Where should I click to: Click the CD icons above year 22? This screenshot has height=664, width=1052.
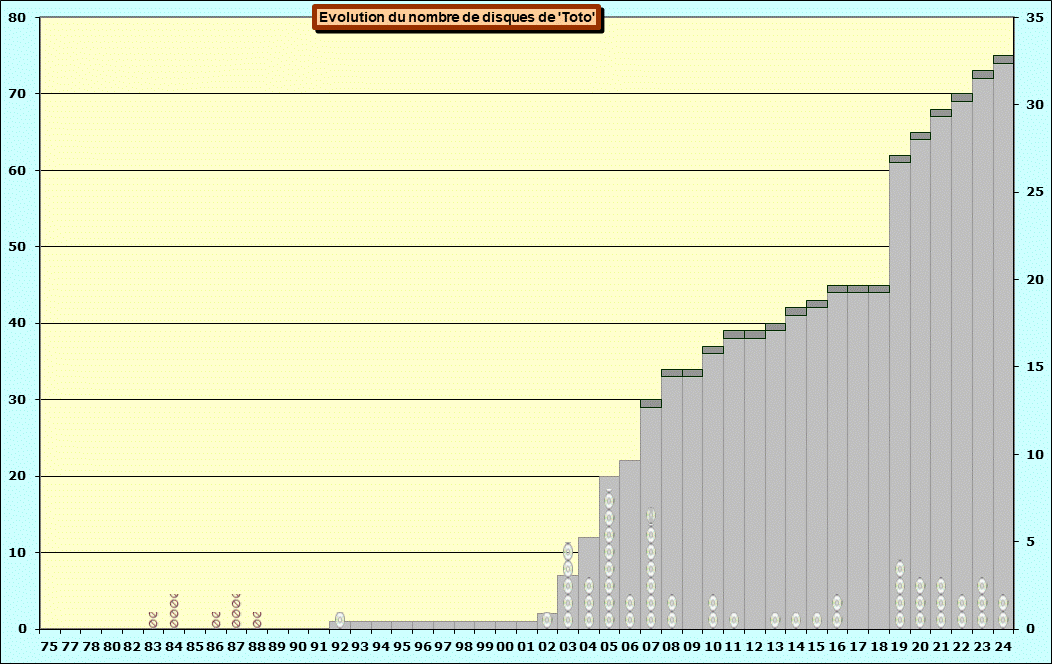coord(962,611)
